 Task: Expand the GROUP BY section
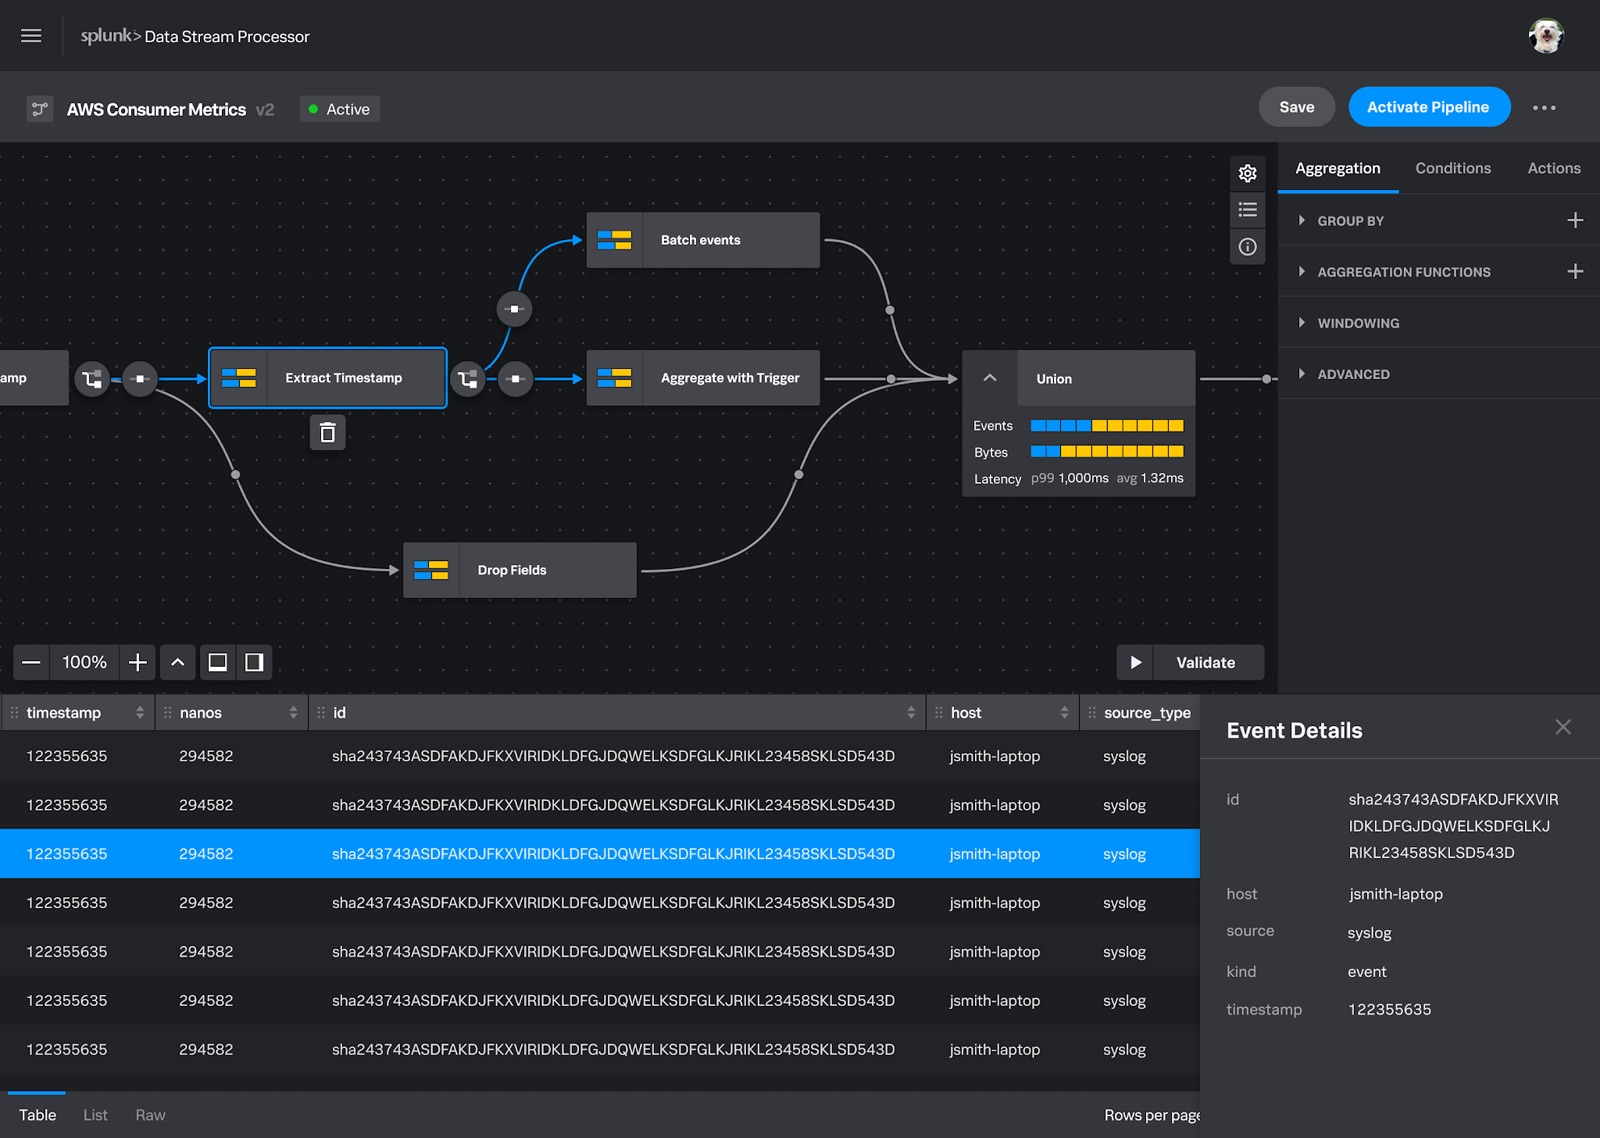(x=1301, y=220)
